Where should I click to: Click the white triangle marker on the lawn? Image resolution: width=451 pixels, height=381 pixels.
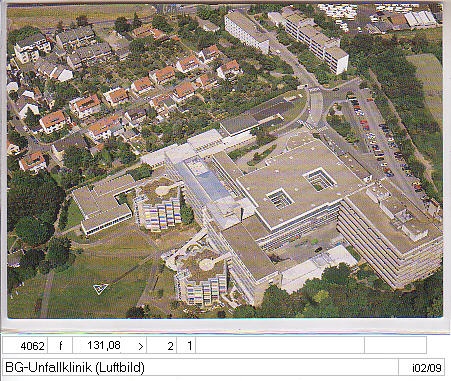tap(100, 288)
